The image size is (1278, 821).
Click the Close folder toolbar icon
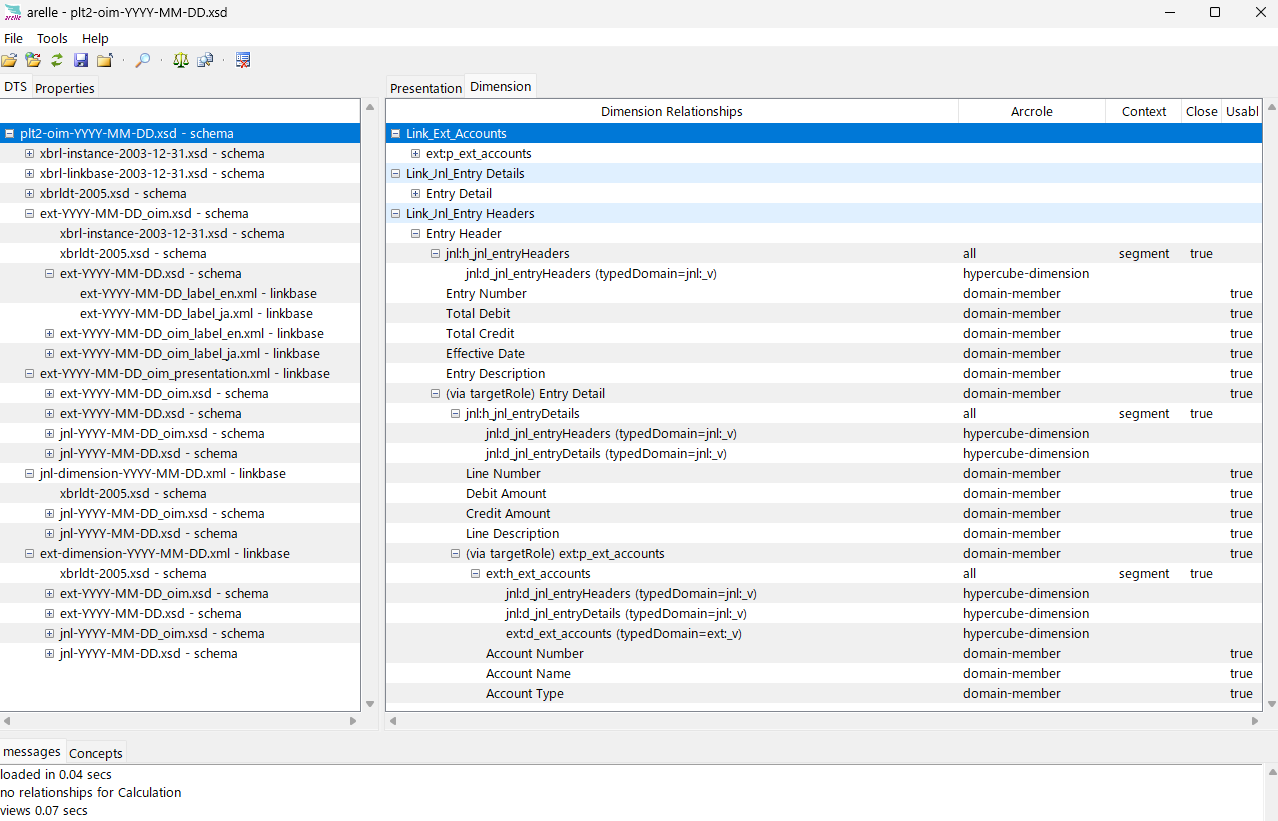105,60
